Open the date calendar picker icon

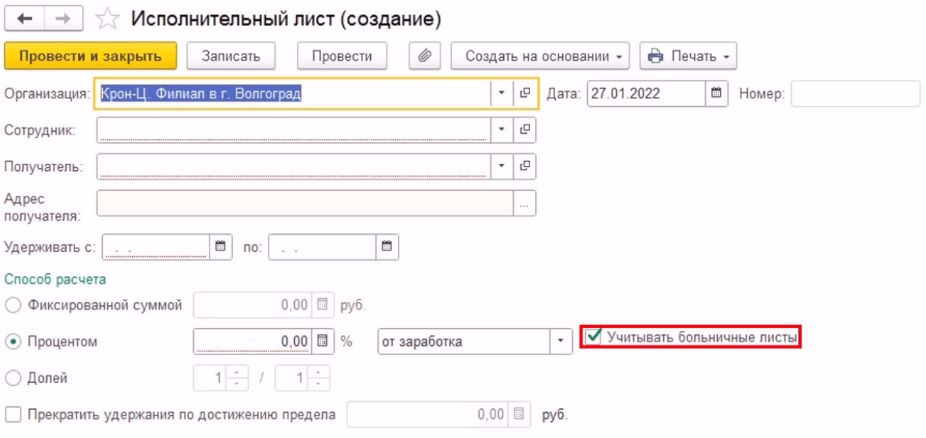pos(716,94)
